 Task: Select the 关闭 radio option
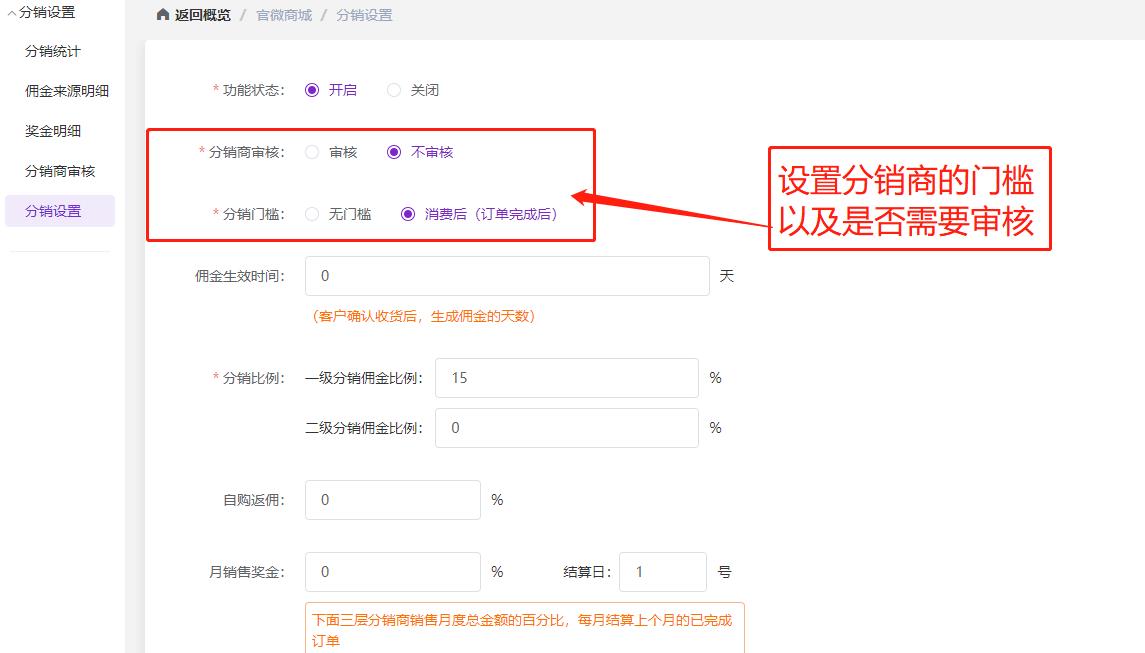[394, 89]
